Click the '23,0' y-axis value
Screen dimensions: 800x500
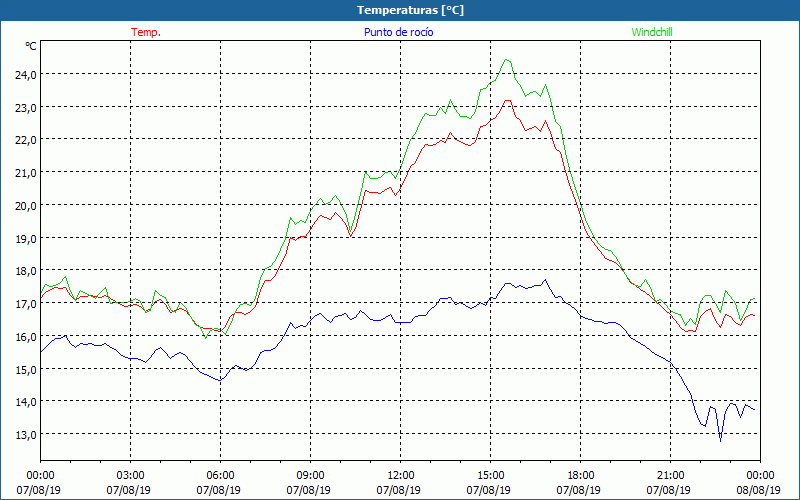26,107
